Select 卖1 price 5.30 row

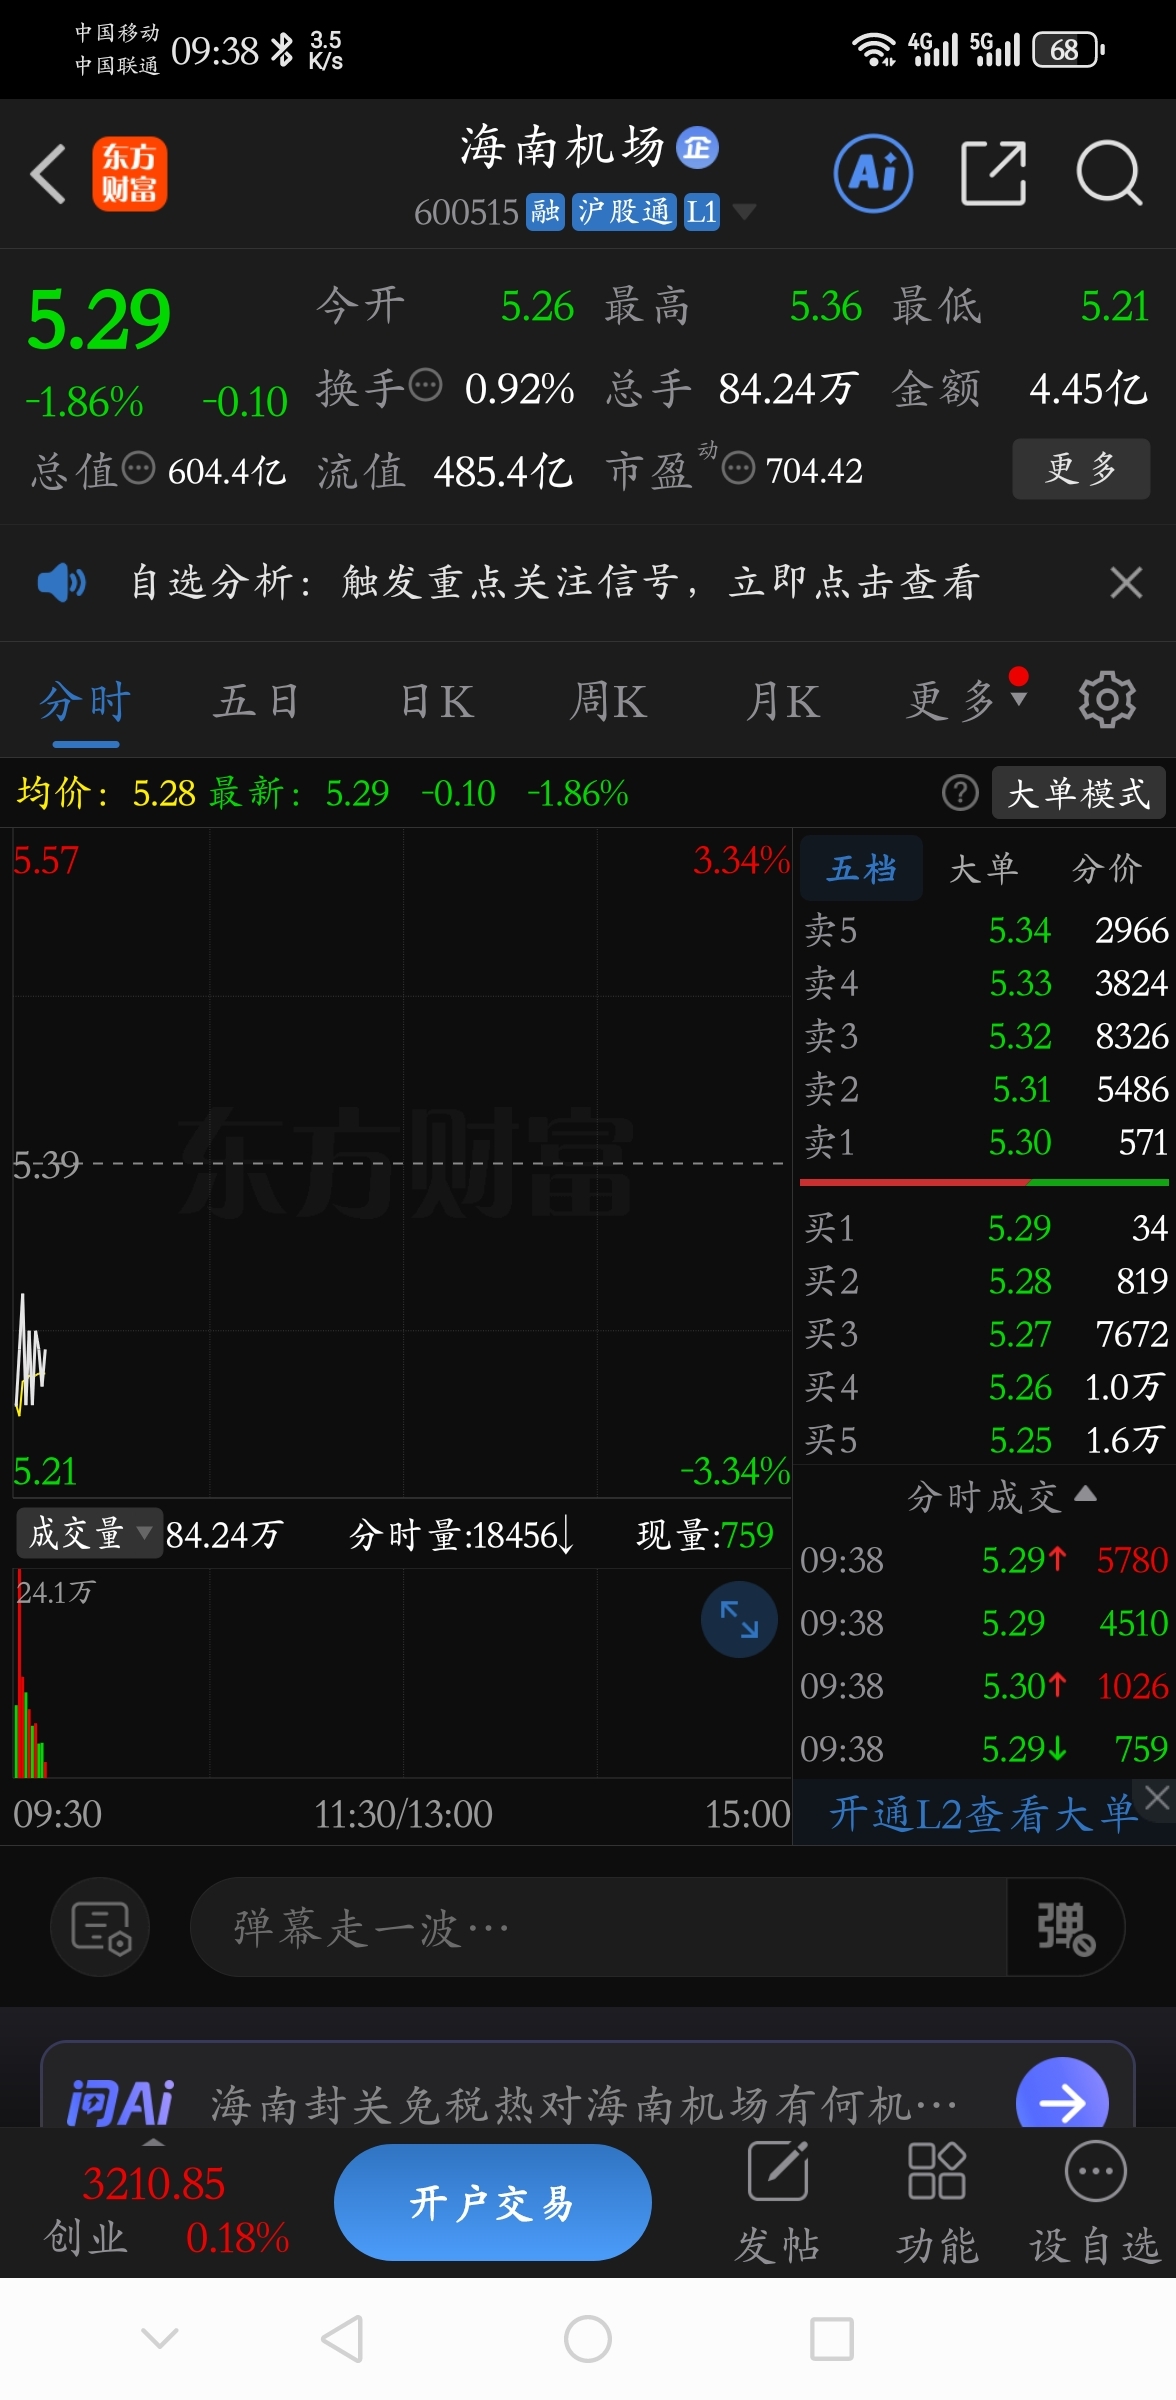coord(985,1141)
